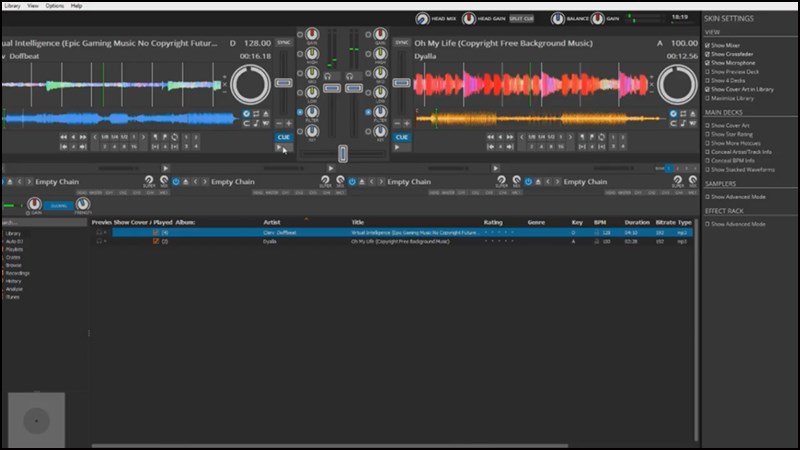This screenshot has height=450, width=800.
Task: Click the left channel MID EQ knob
Action: point(312,73)
